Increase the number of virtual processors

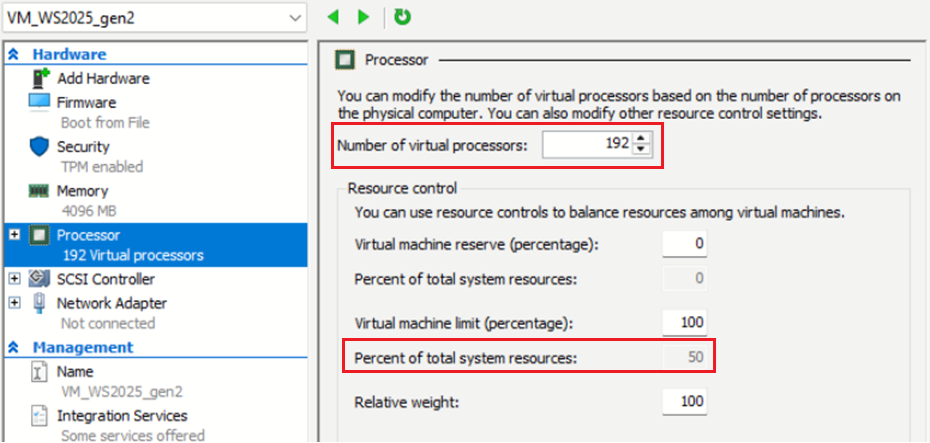coord(641,139)
